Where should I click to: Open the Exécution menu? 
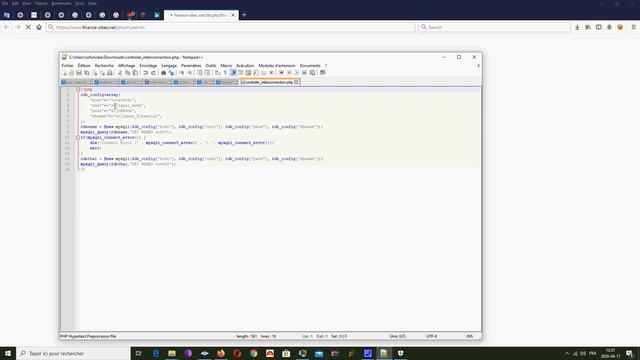[245, 66]
